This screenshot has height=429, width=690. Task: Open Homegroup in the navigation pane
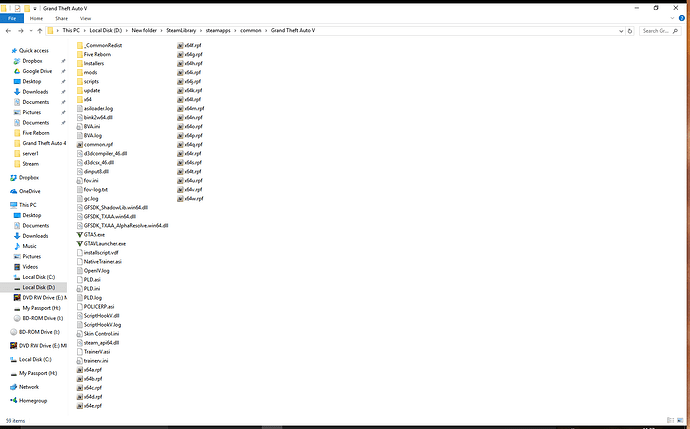(x=29, y=401)
